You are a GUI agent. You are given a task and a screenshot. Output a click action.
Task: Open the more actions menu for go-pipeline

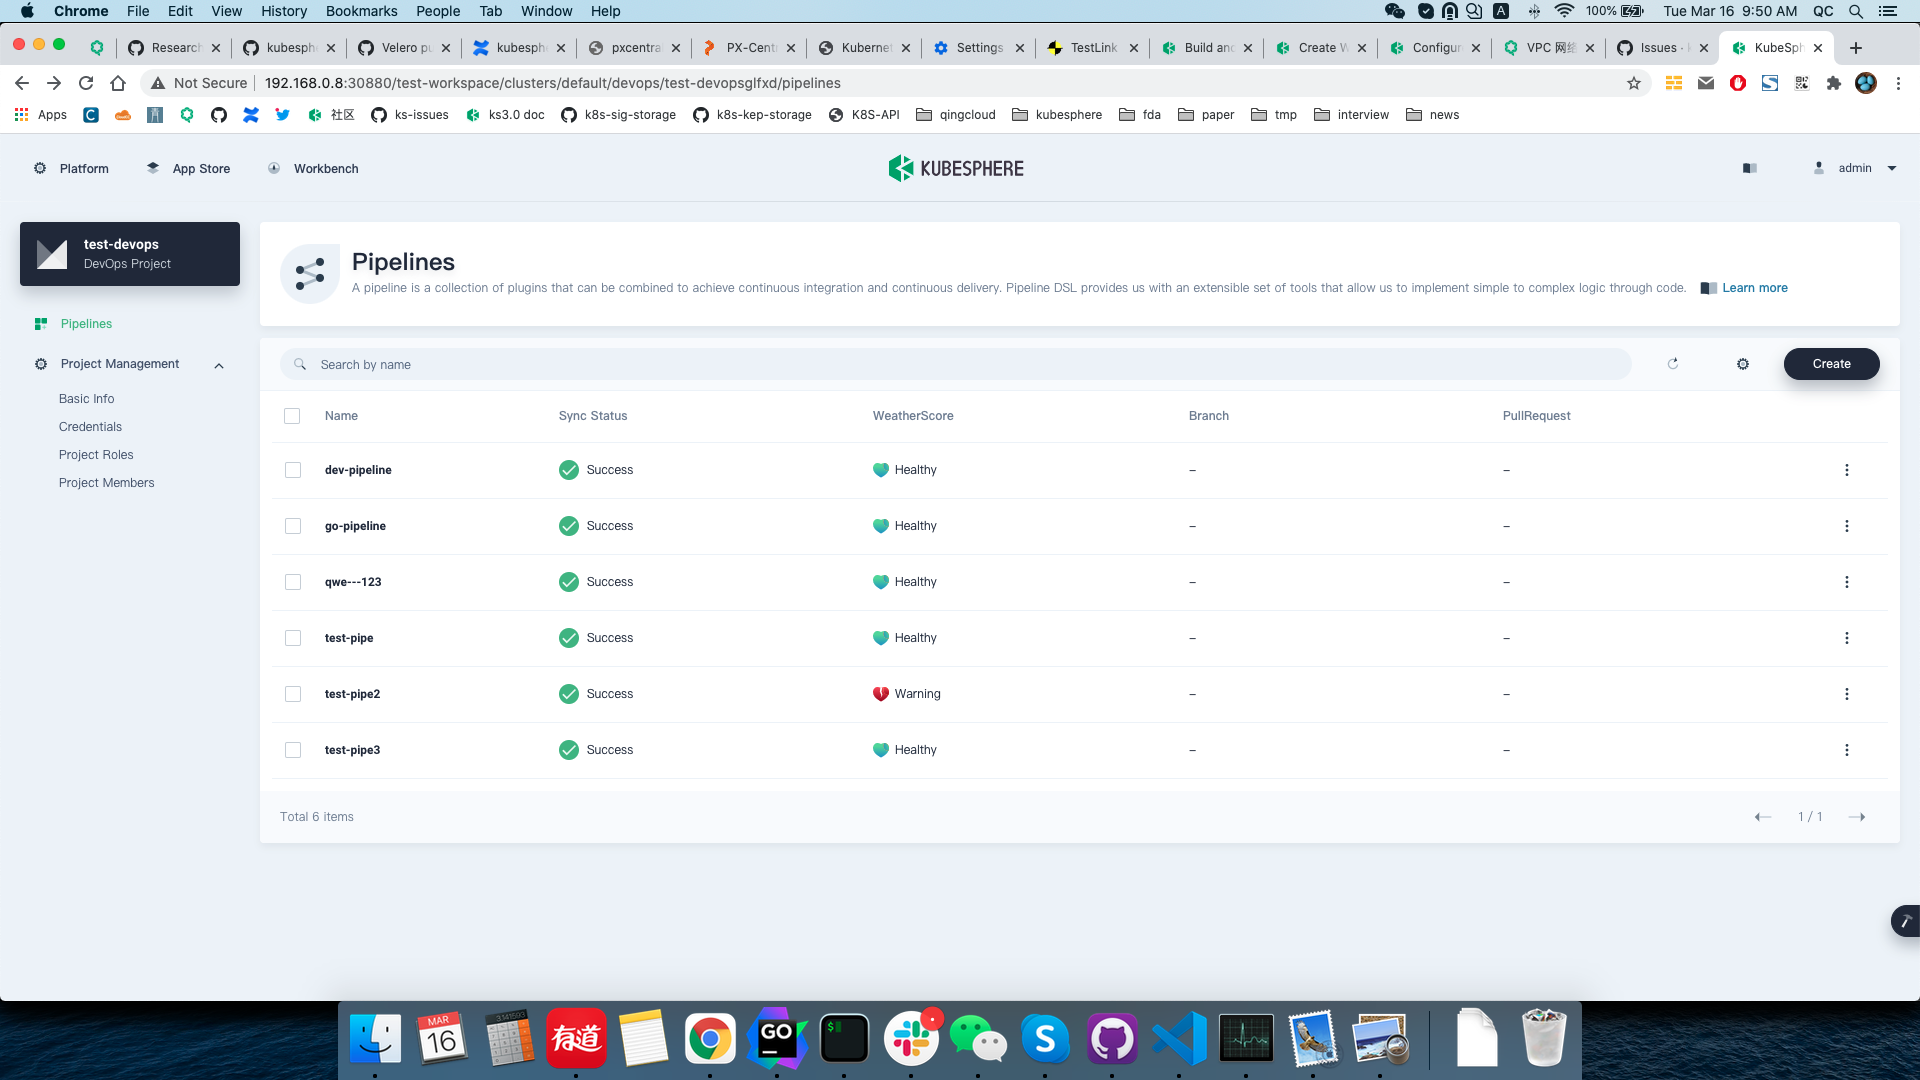pyautogui.click(x=1847, y=526)
